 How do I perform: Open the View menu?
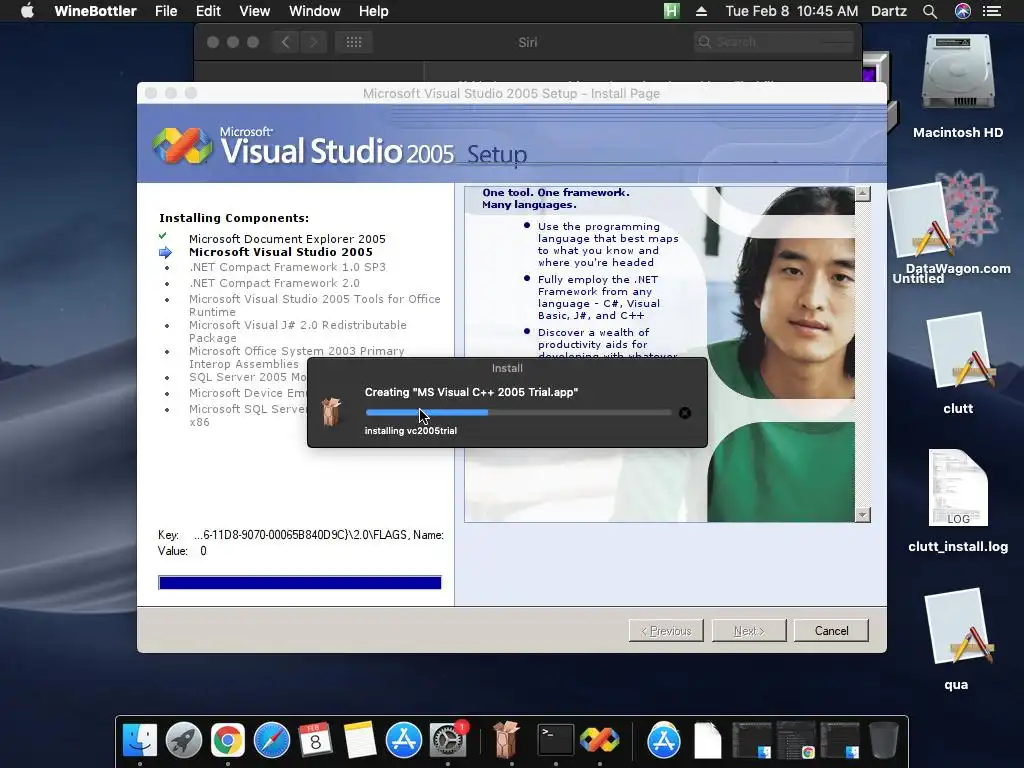point(255,11)
